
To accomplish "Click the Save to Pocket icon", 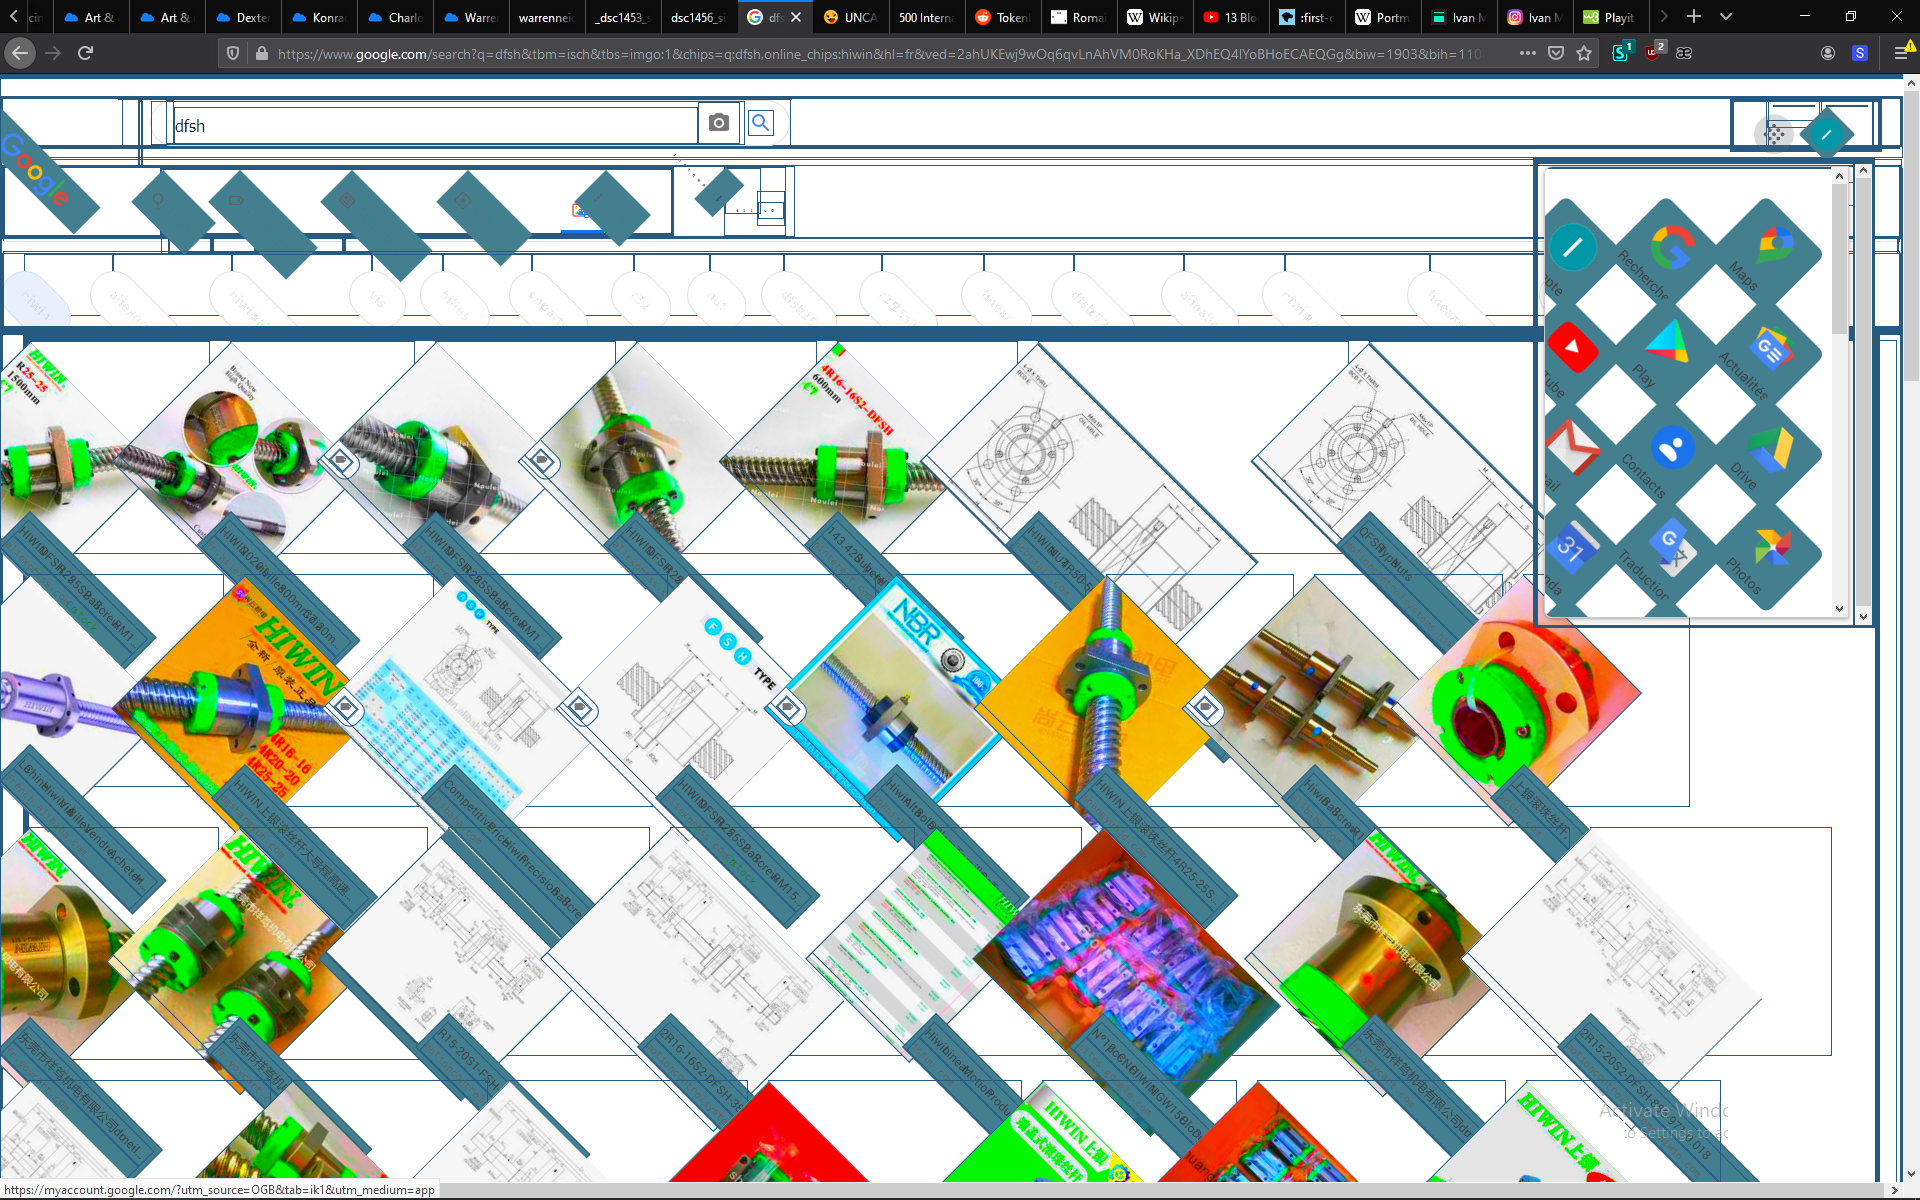I will coord(1556,53).
